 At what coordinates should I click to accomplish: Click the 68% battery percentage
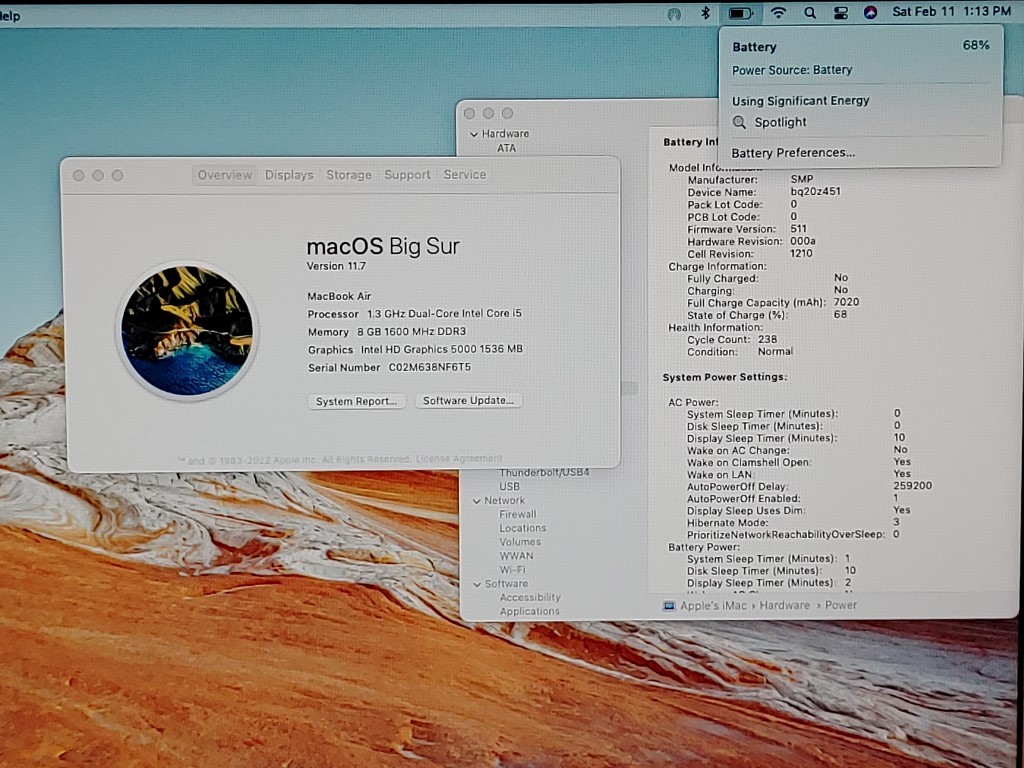pos(976,45)
